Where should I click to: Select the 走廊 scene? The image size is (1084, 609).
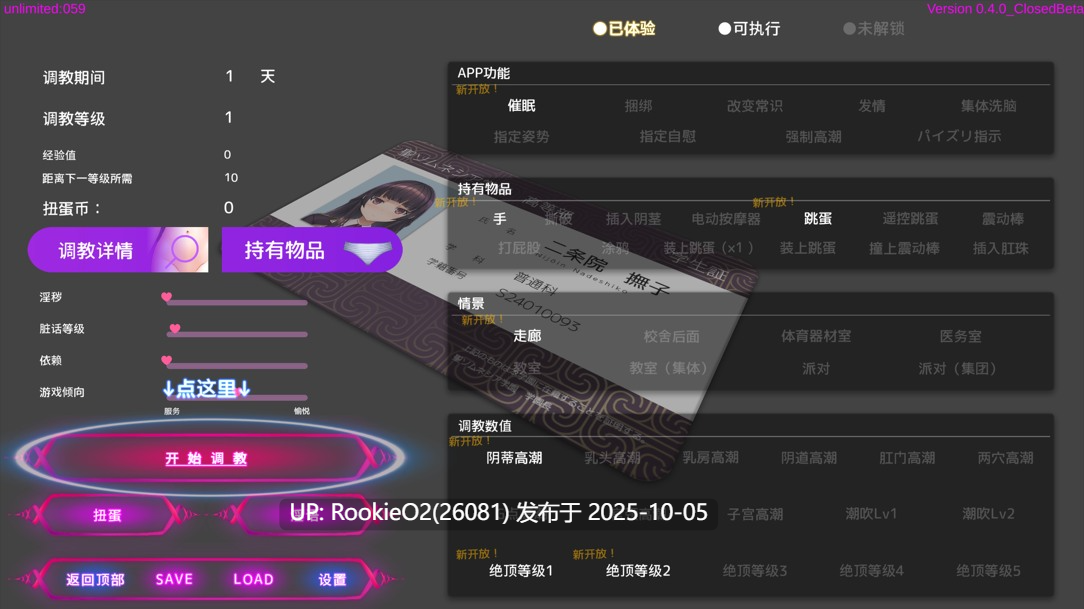527,336
